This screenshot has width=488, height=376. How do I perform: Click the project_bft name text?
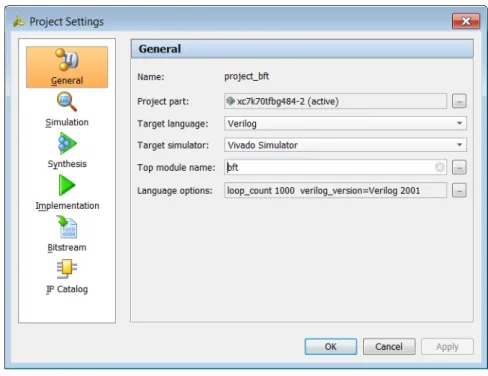click(x=247, y=76)
